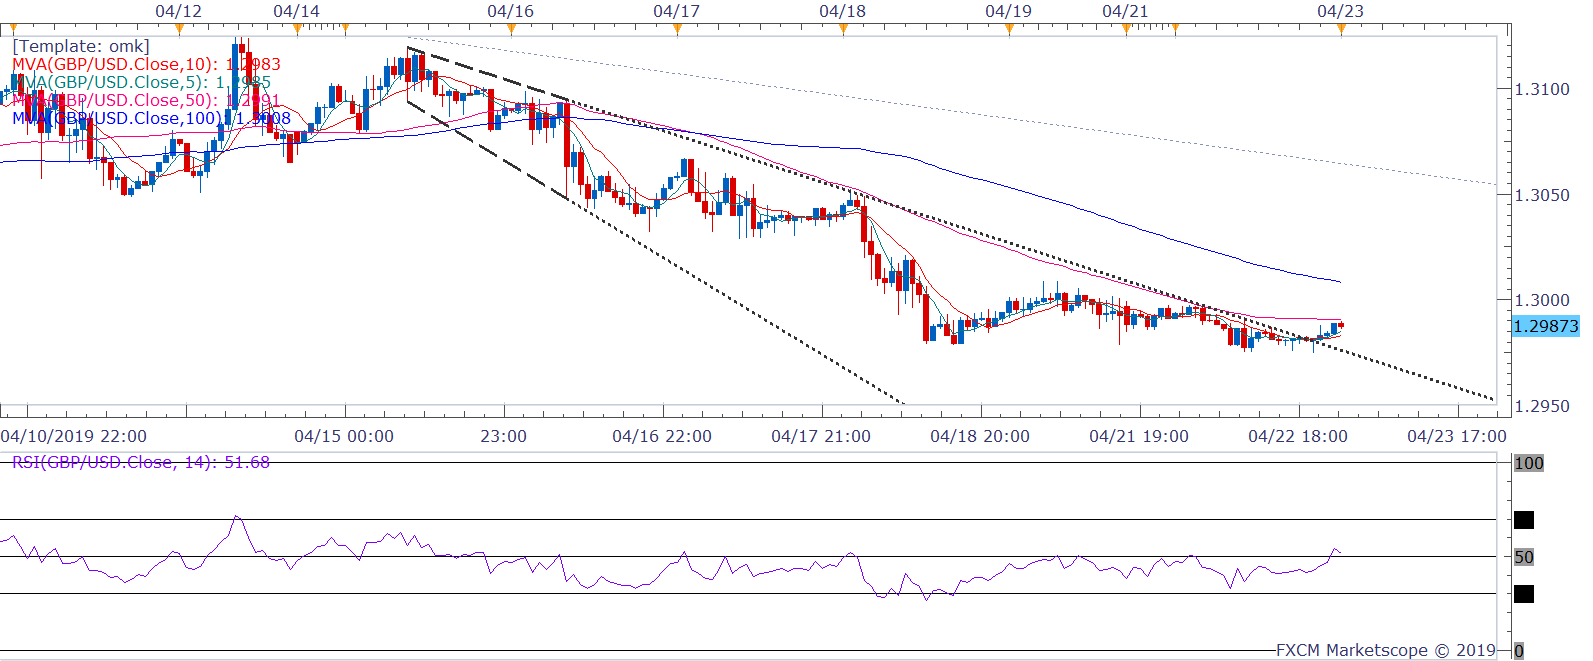Click the 04/16 22:00 time label

pos(662,436)
